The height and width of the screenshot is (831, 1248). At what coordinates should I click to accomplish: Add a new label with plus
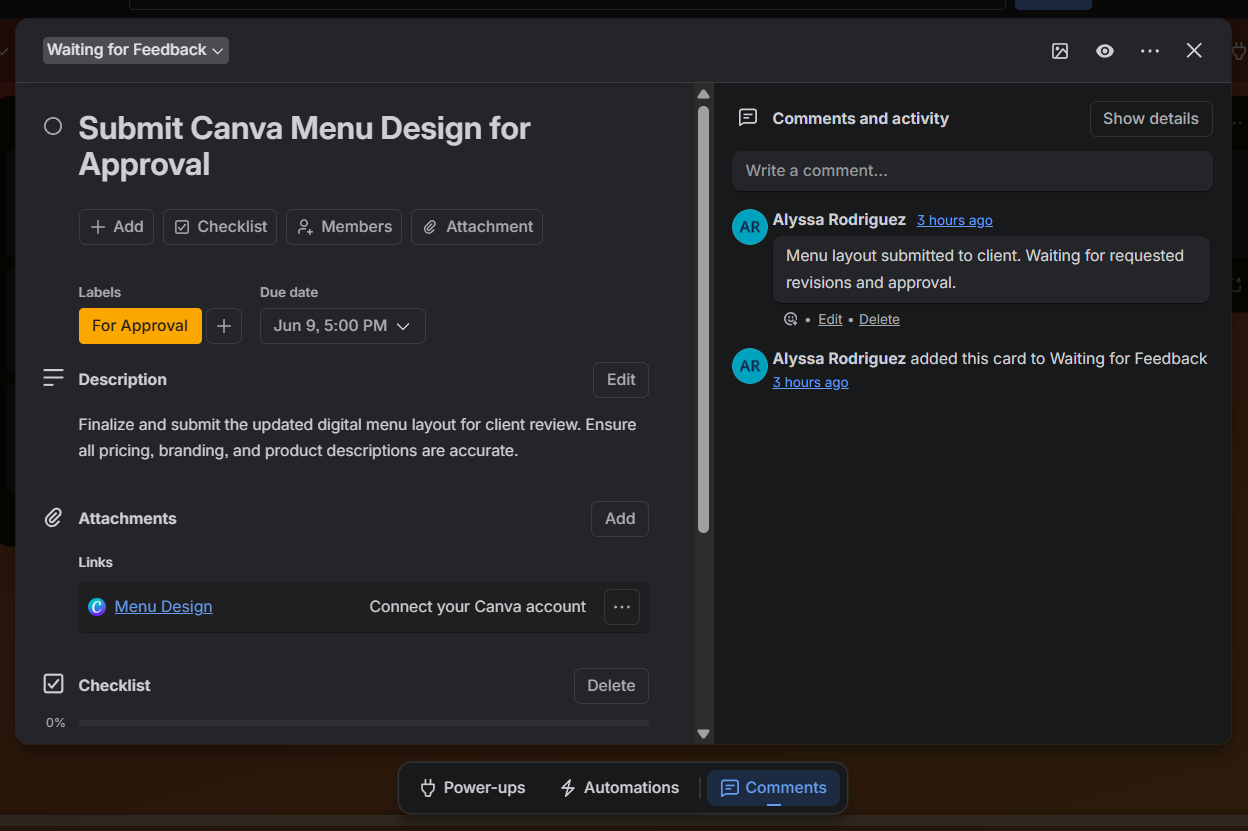224,326
